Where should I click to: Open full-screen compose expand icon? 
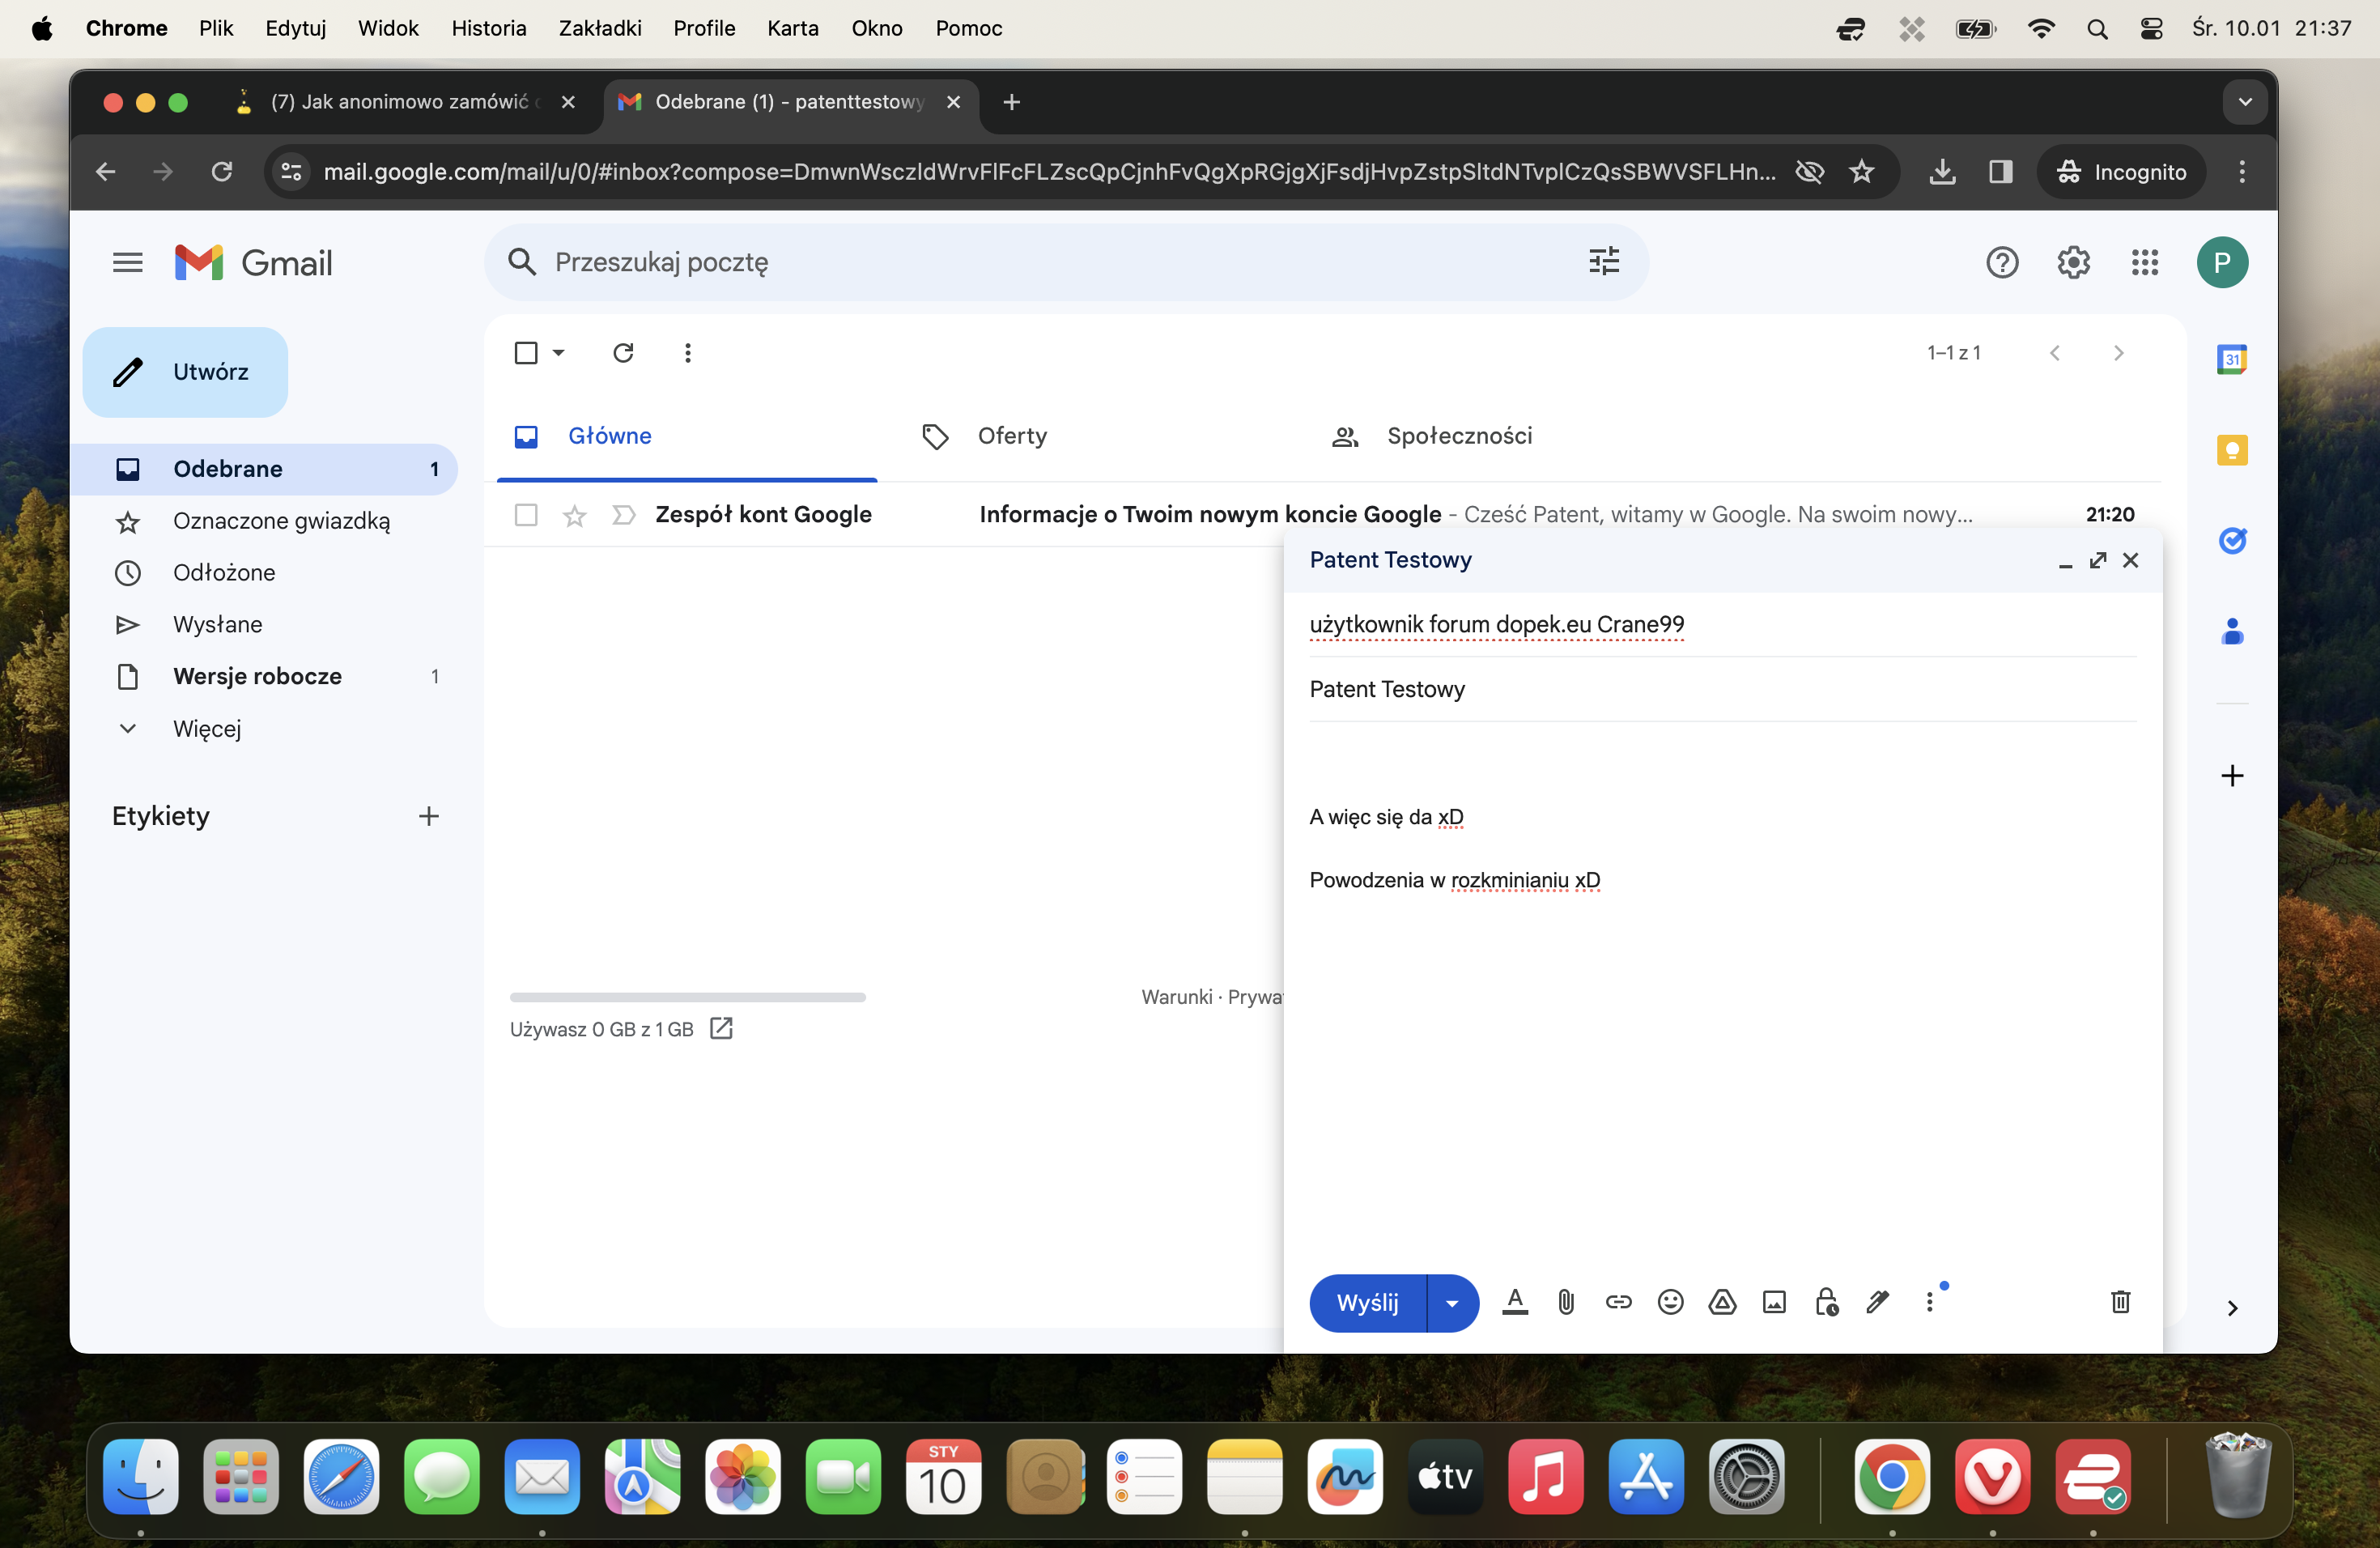click(2098, 560)
